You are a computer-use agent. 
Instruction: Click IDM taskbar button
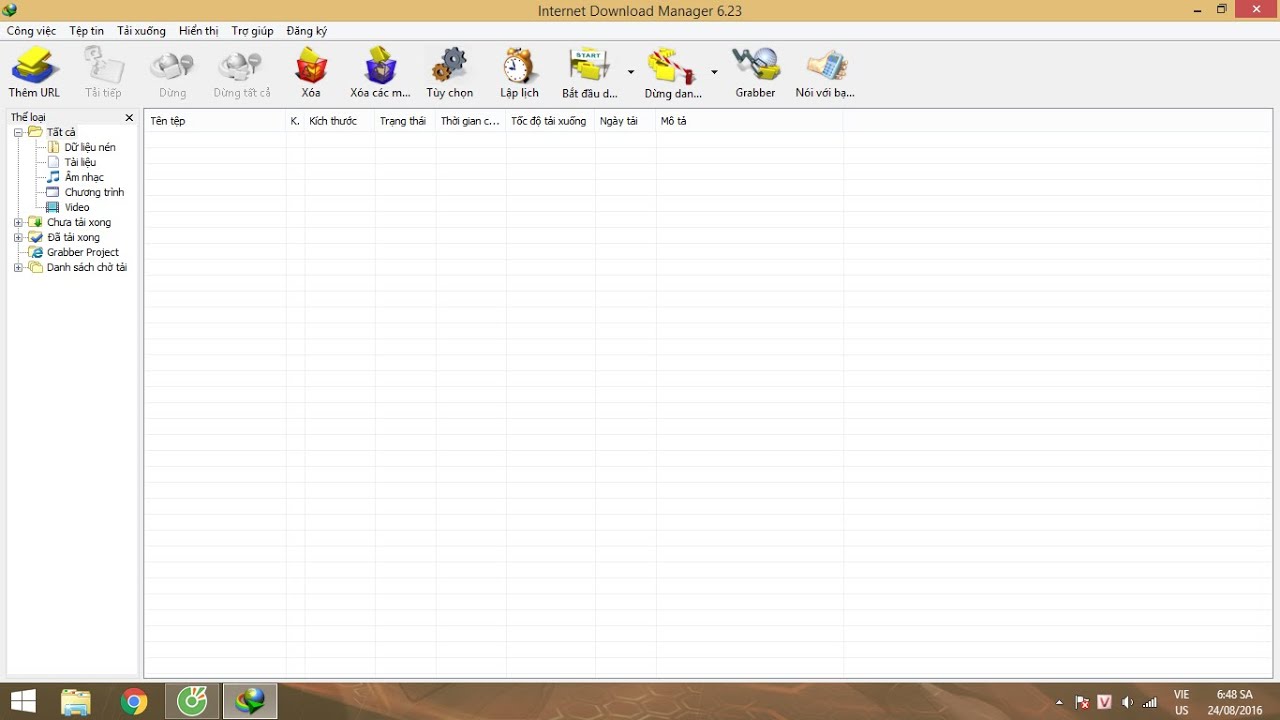click(249, 701)
